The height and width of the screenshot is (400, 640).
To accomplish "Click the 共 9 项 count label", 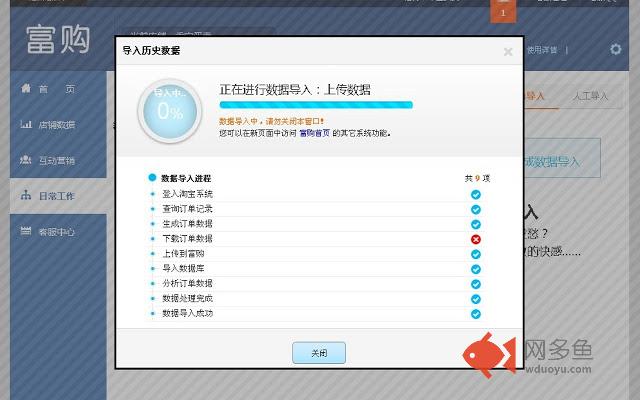I will click(477, 178).
